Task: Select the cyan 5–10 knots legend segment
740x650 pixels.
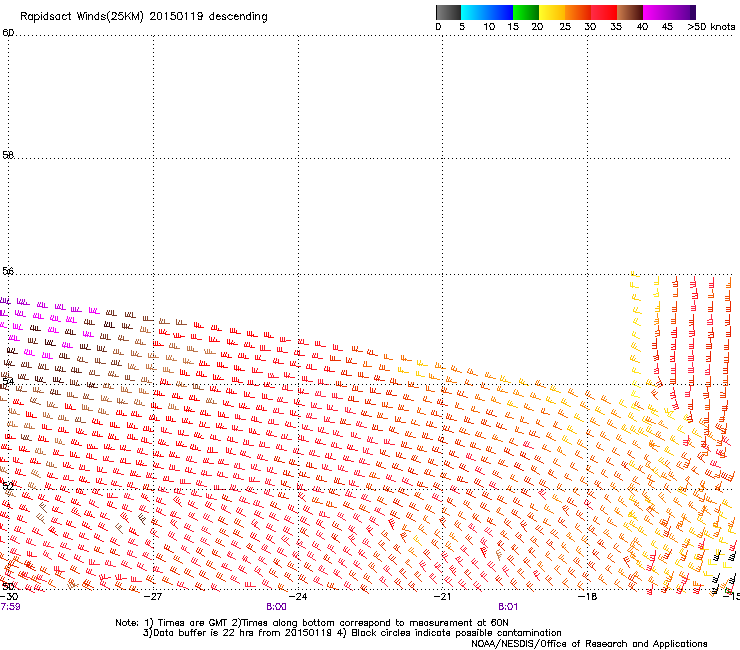Action: tap(474, 12)
